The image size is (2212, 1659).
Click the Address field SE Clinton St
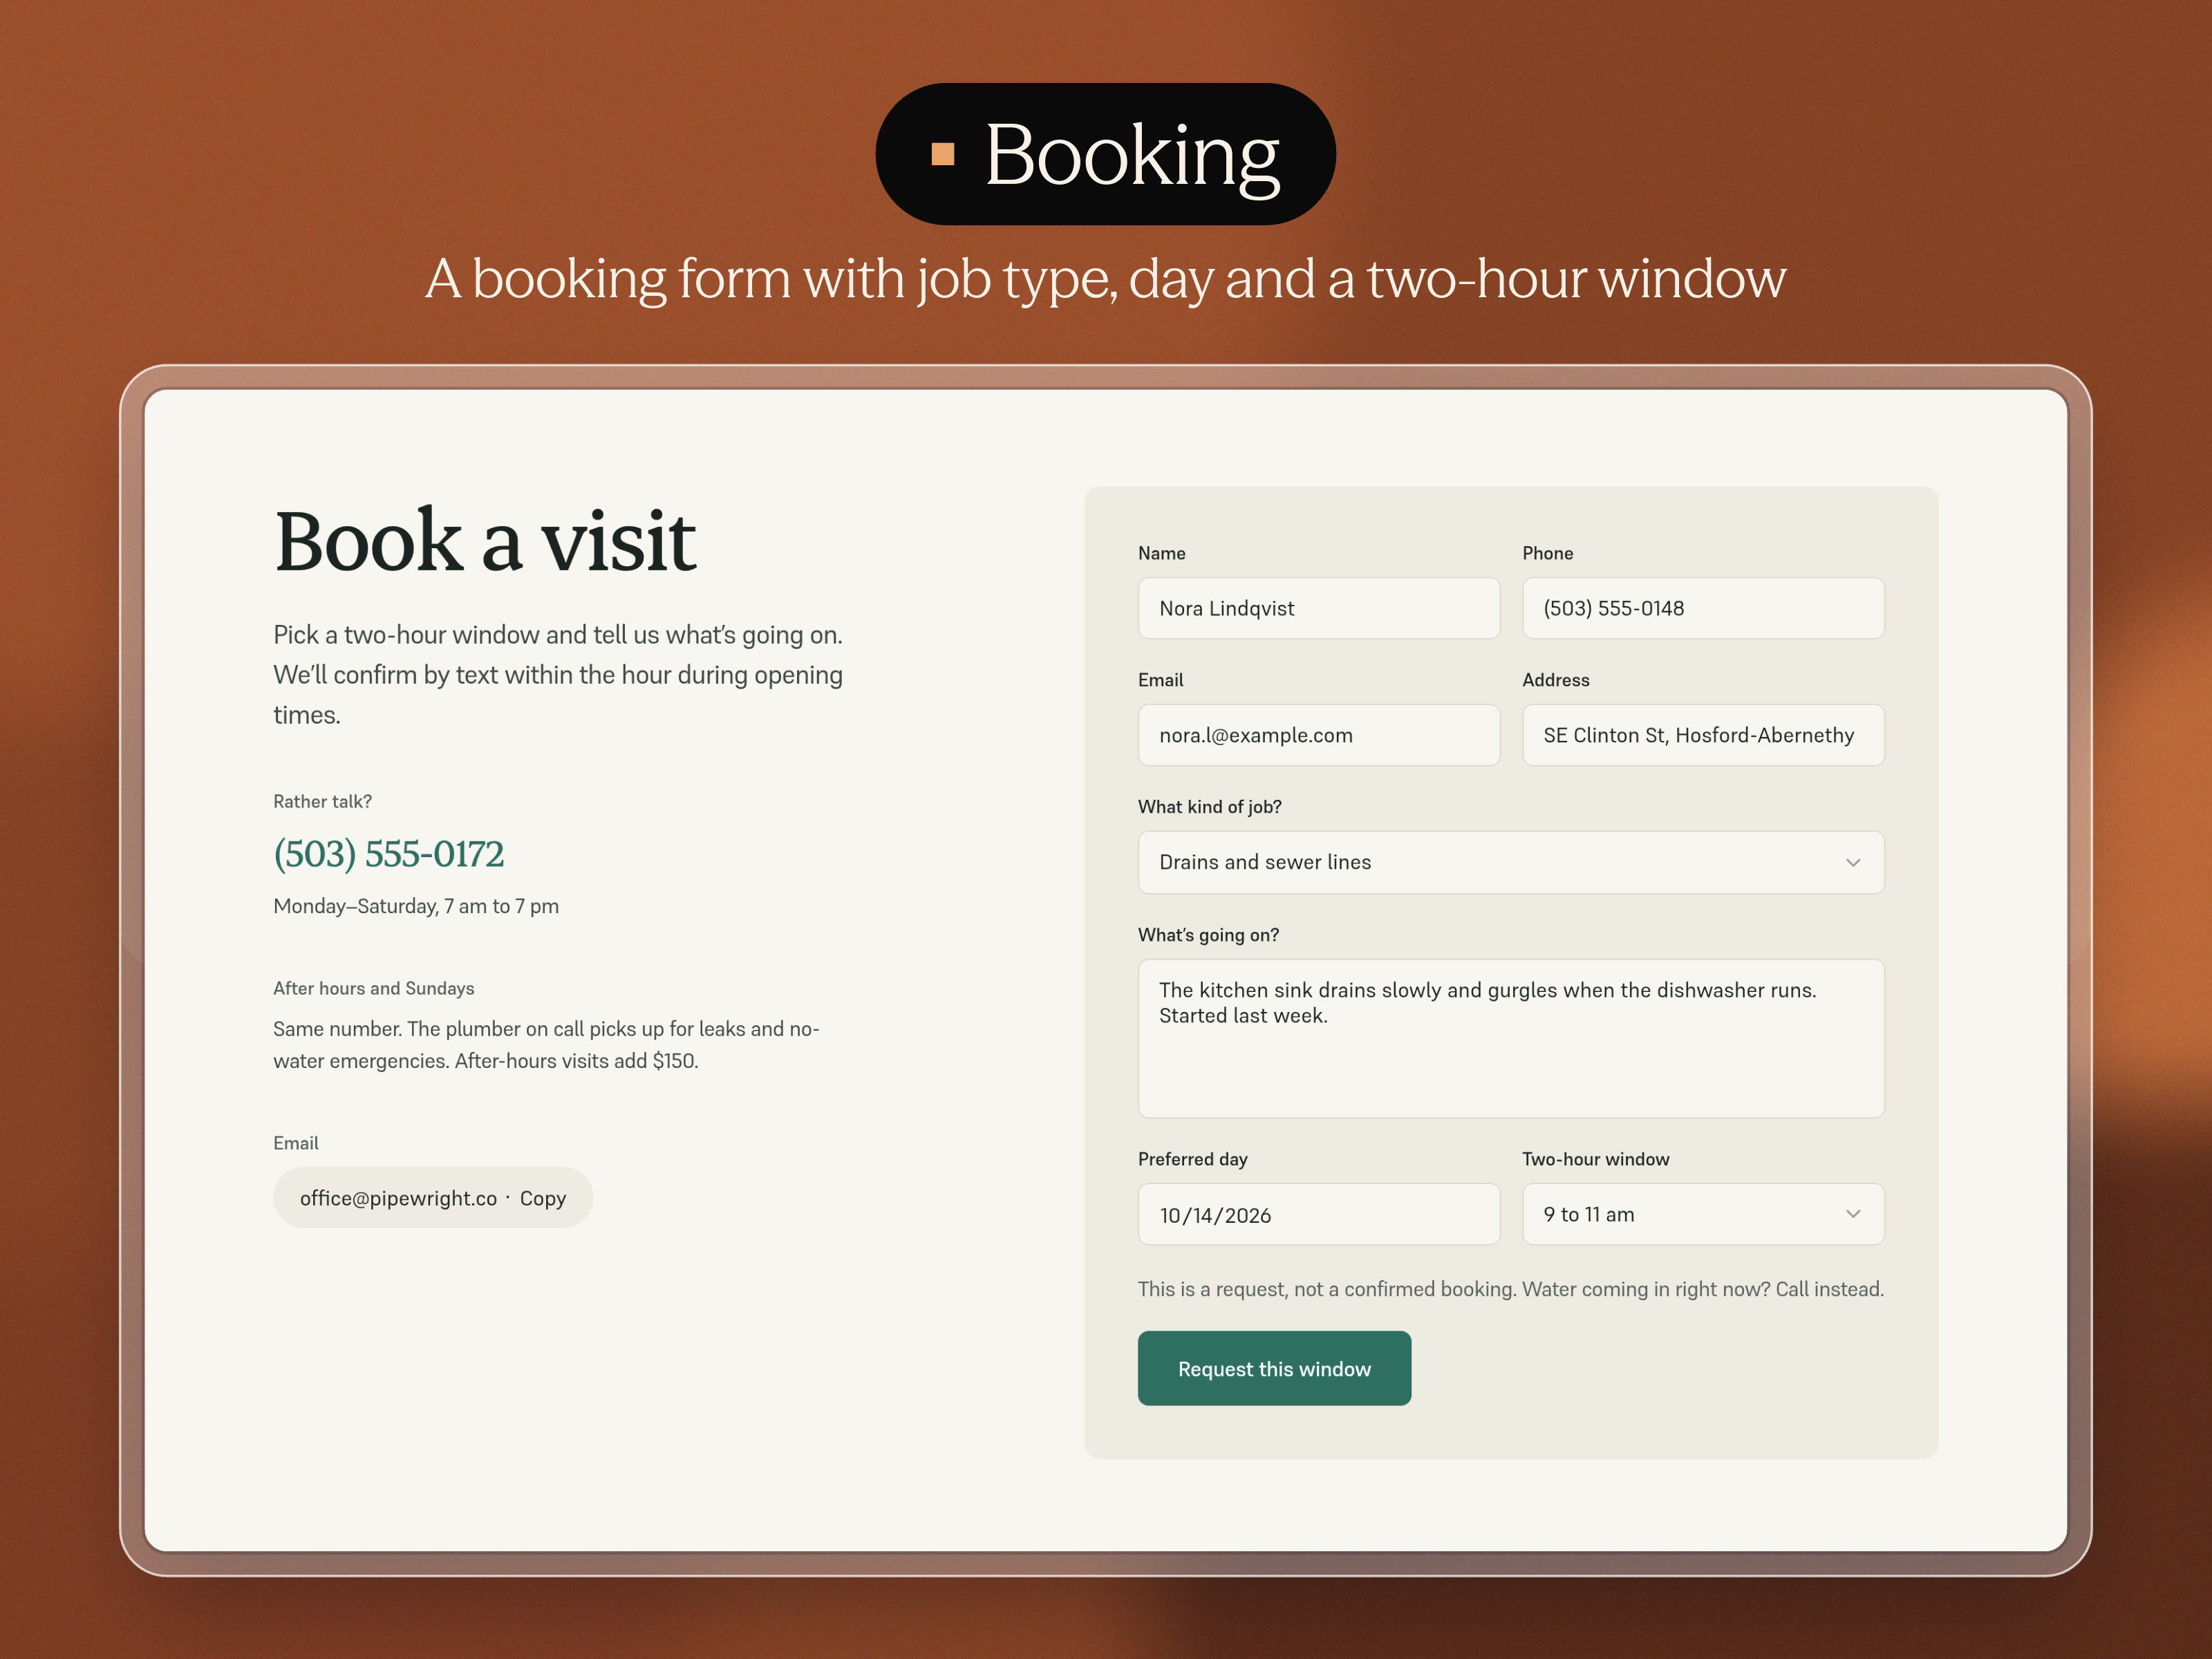click(x=1703, y=735)
